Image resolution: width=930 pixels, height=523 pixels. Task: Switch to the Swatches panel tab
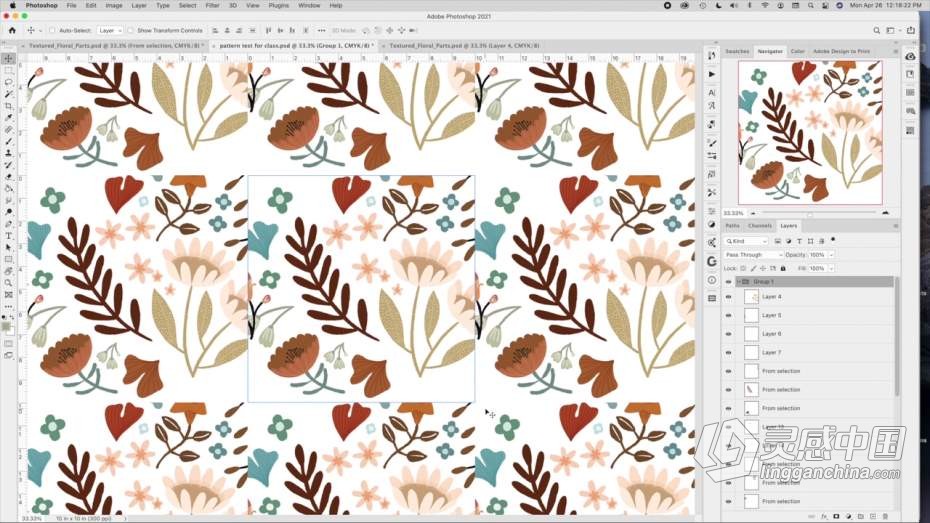click(x=737, y=52)
